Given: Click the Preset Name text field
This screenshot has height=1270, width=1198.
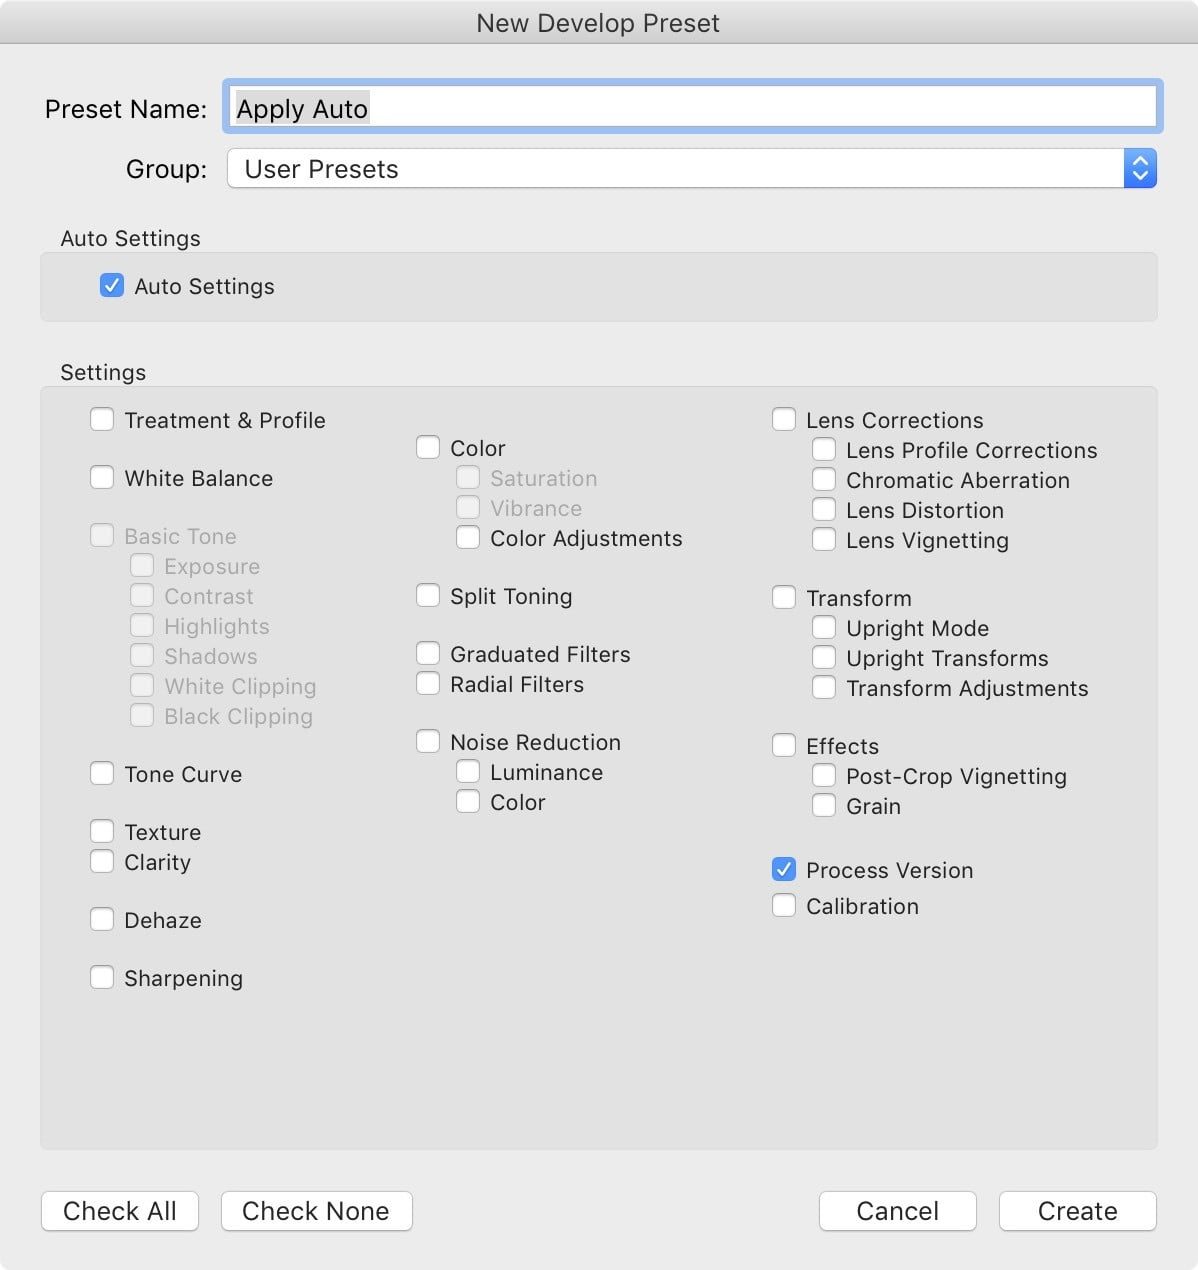Looking at the screenshot, I should coord(692,107).
